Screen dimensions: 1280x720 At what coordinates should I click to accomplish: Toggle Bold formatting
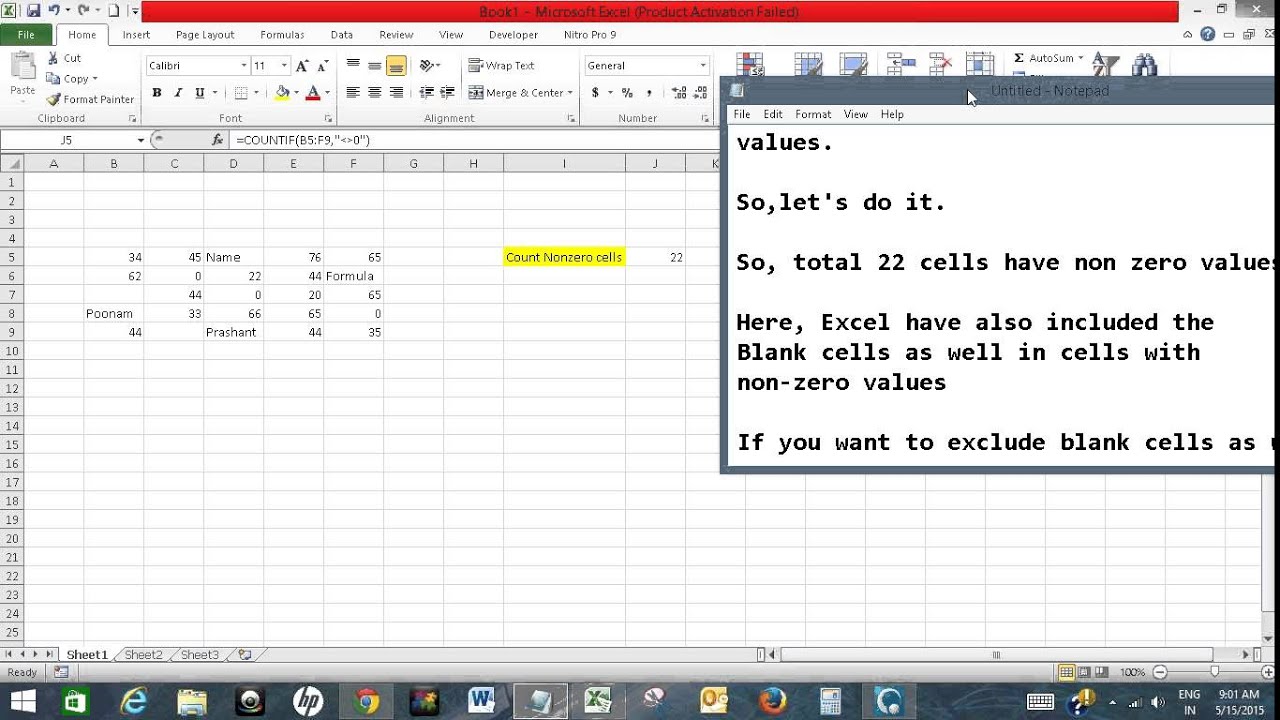coord(157,93)
